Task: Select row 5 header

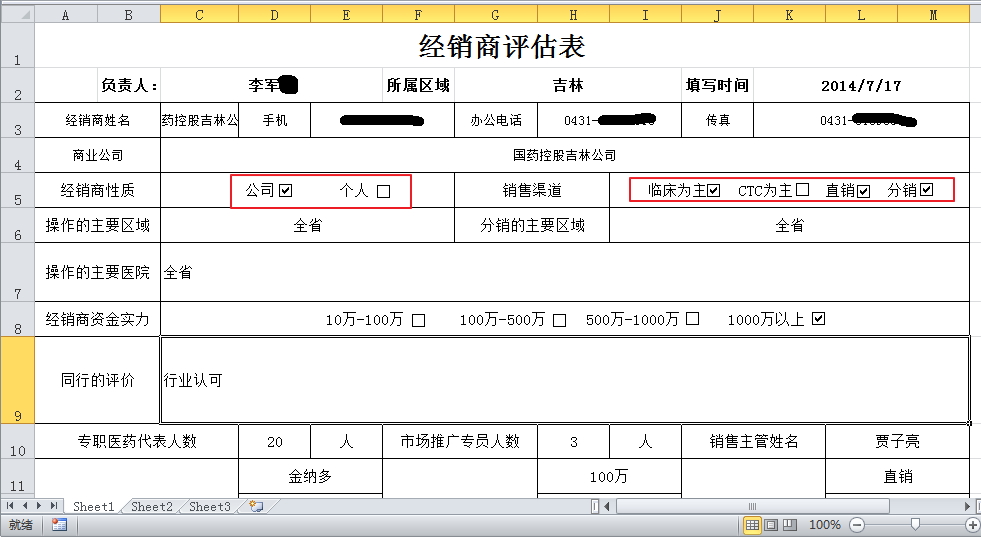Action: (18, 190)
